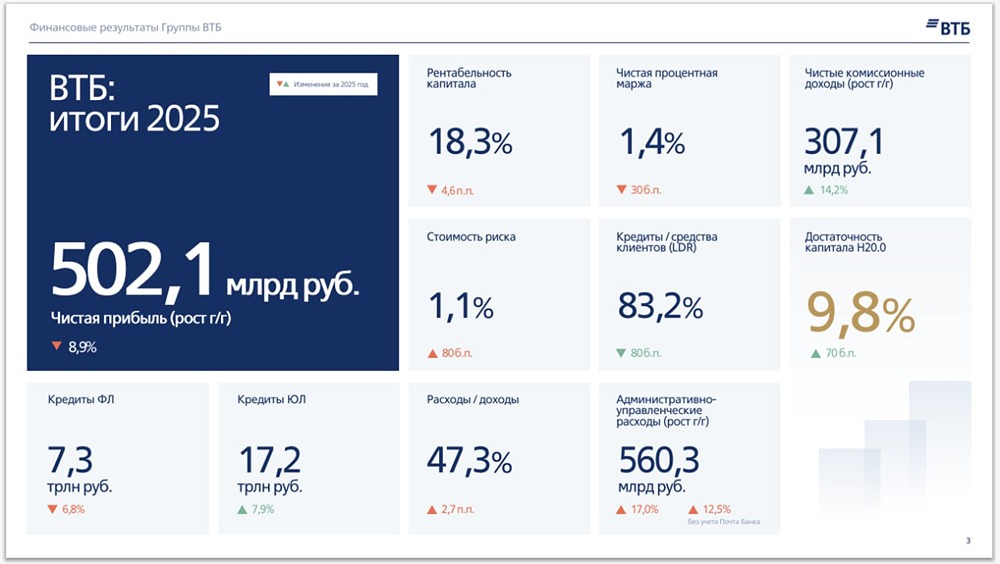This screenshot has width=1000, height=564.
Task: Click the 'Кредиты ЮЛ' card title
Action: coord(271,399)
